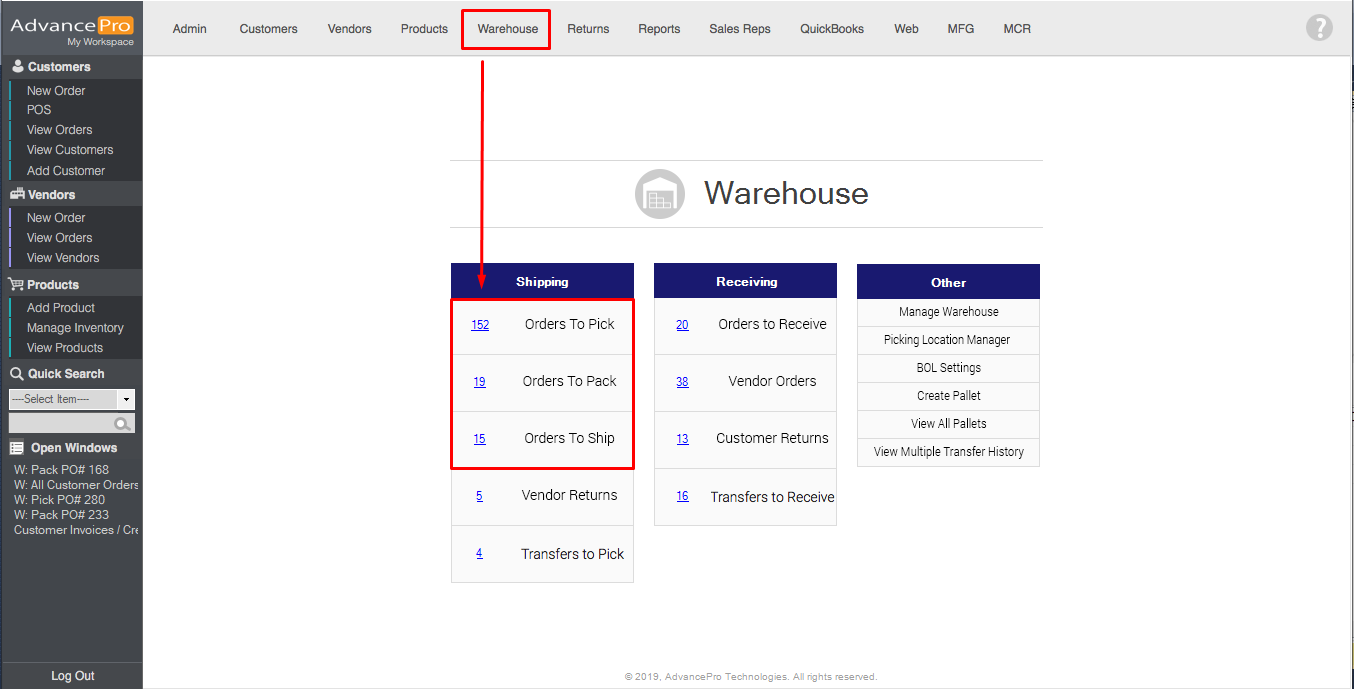The height and width of the screenshot is (689, 1354).
Task: Click the Log Out button
Action: 72,676
